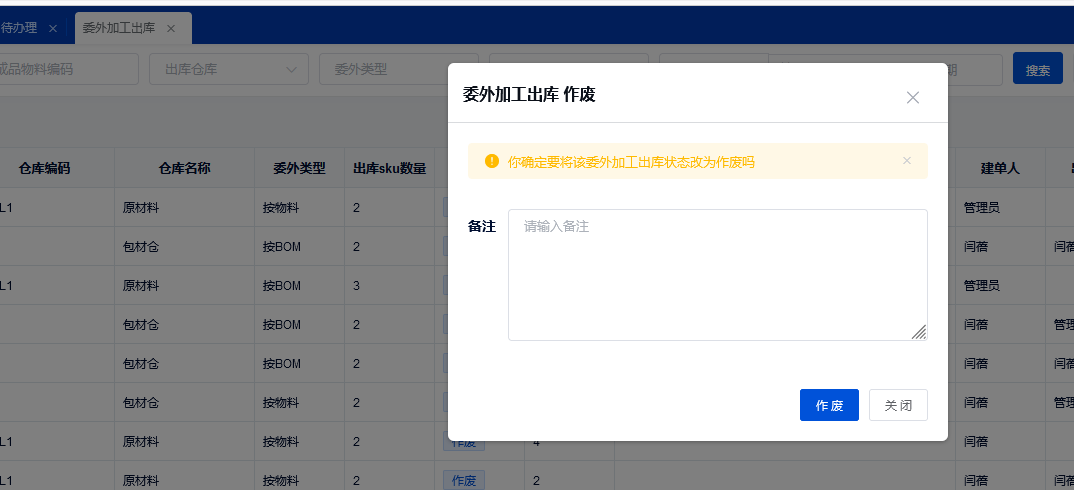The height and width of the screenshot is (490, 1074).
Task: Click the 备注 textarea resize handle
Action: click(919, 333)
